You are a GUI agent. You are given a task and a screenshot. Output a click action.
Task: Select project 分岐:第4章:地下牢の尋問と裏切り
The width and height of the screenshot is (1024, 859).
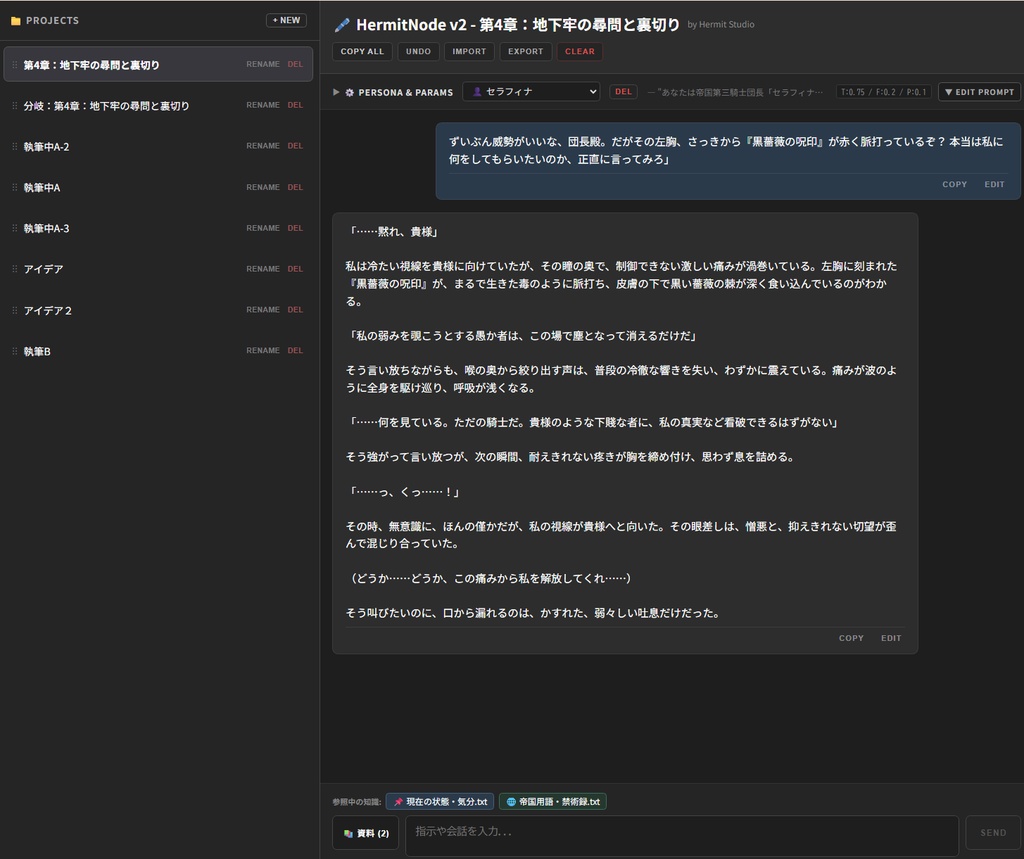tap(158, 105)
